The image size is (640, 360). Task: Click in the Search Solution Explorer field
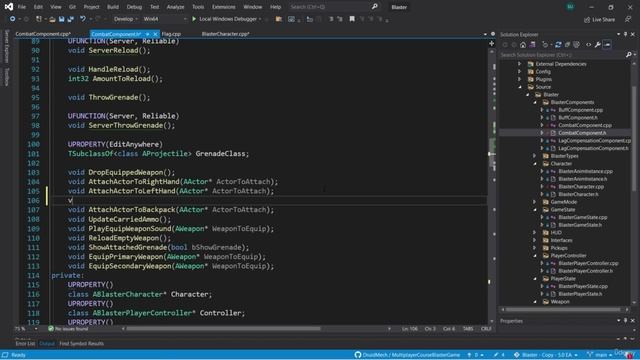562,55
